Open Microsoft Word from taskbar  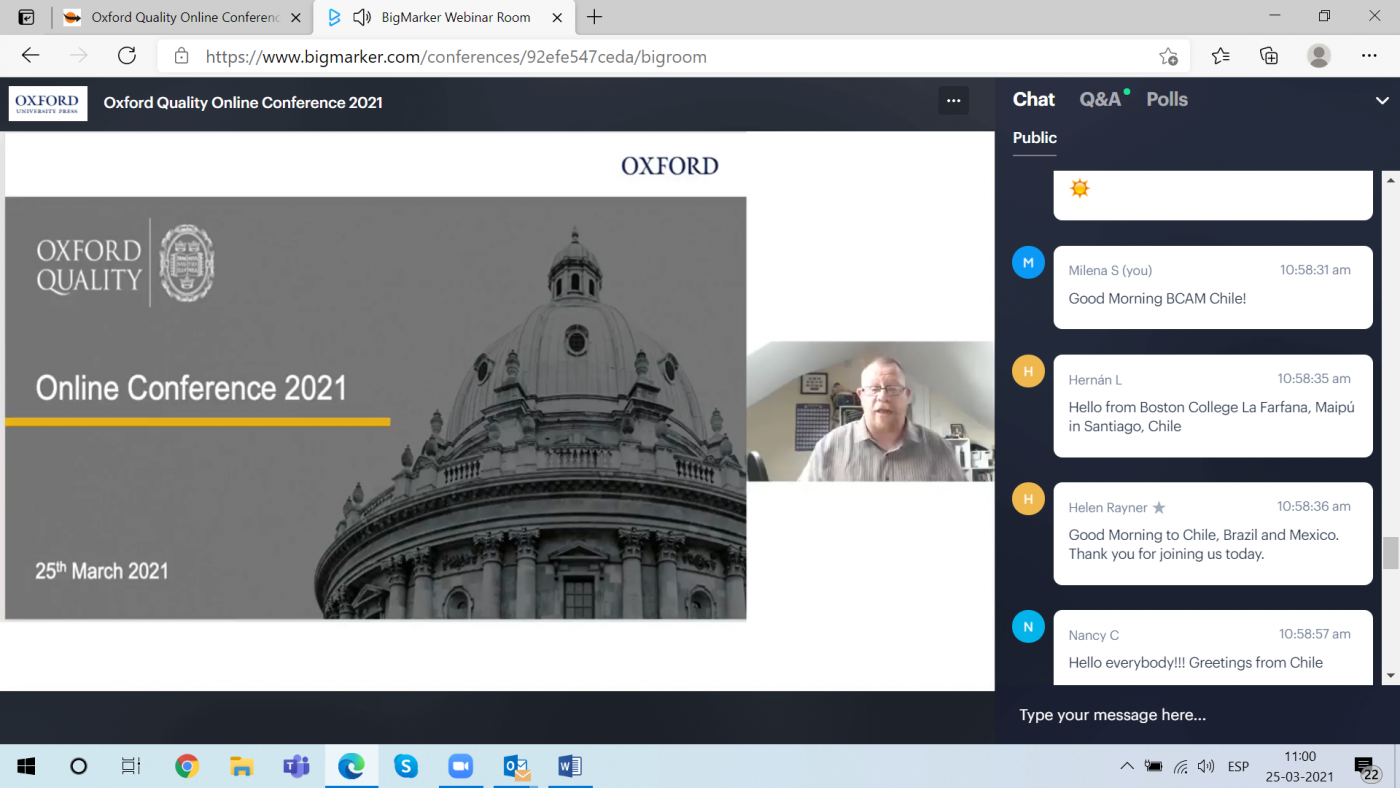[570, 766]
